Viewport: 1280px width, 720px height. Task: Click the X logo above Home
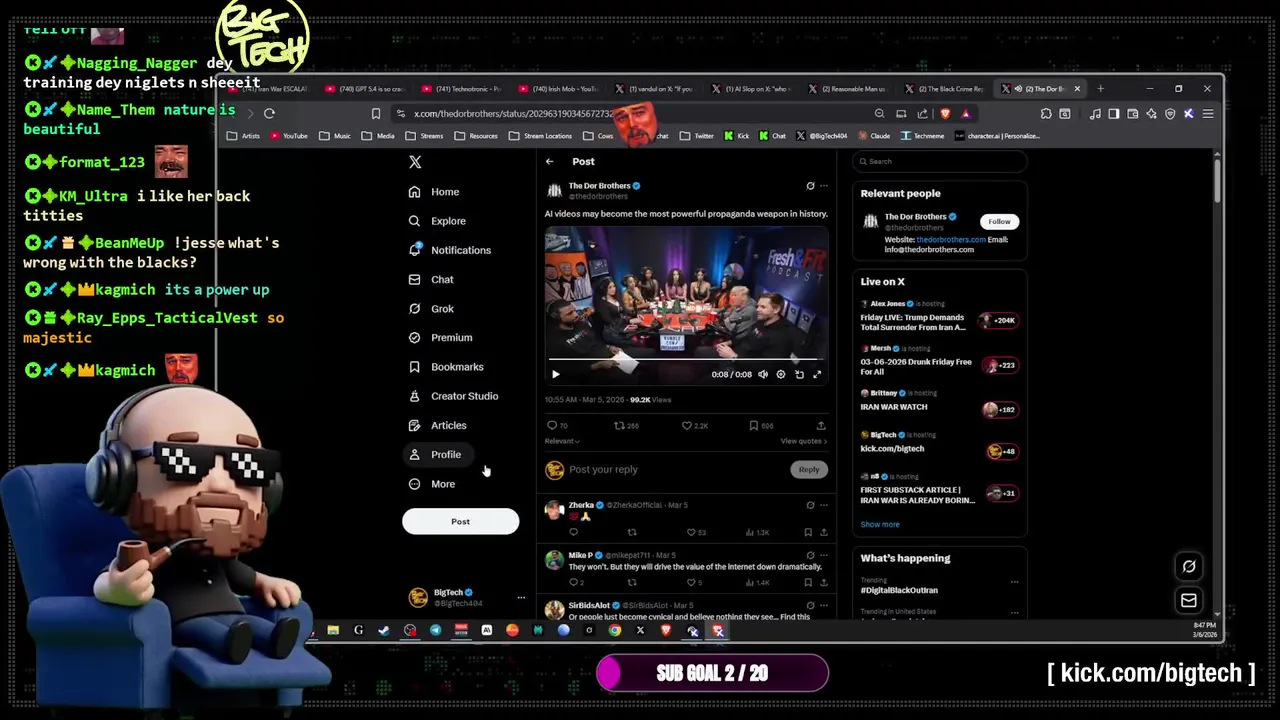(x=415, y=162)
